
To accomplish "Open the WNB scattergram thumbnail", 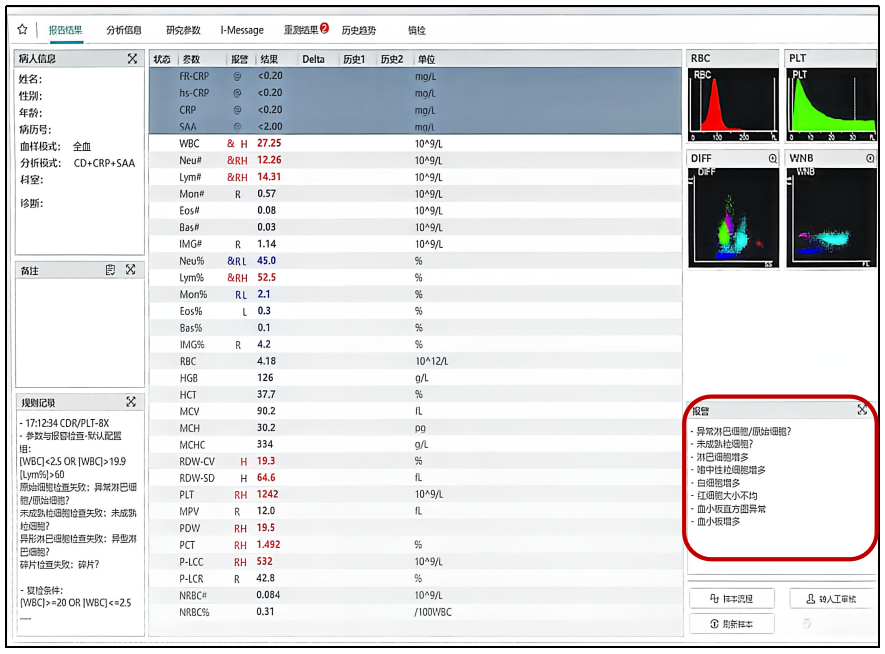I will tap(831, 217).
